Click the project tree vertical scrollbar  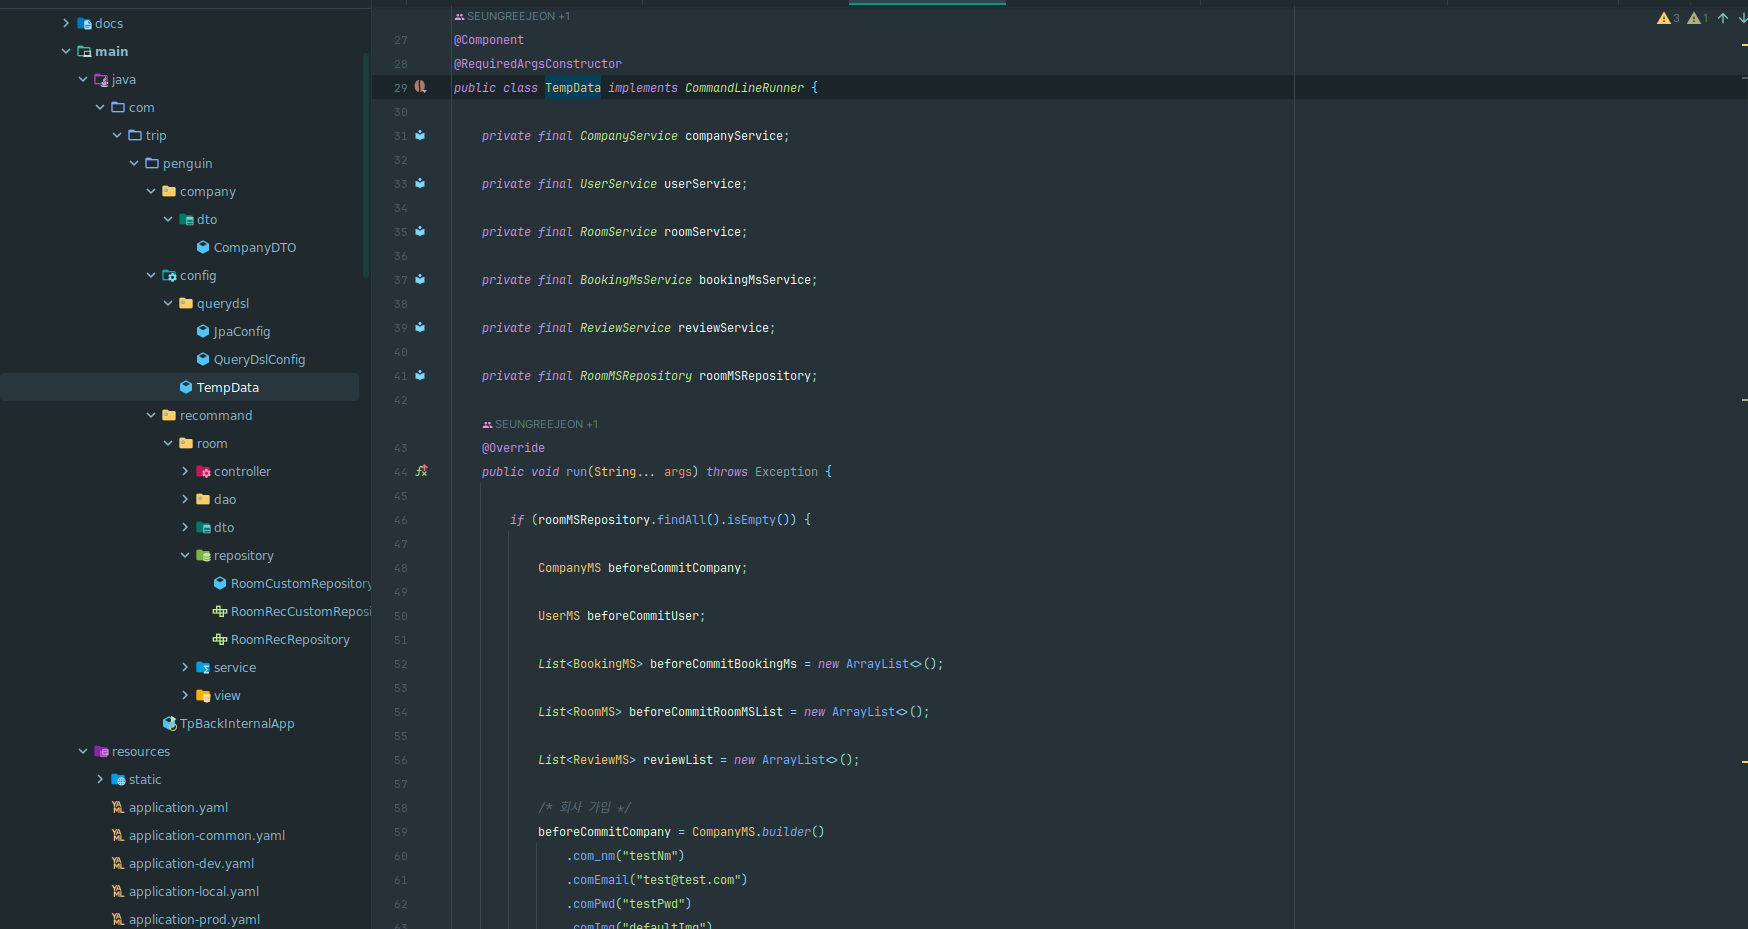click(x=366, y=165)
